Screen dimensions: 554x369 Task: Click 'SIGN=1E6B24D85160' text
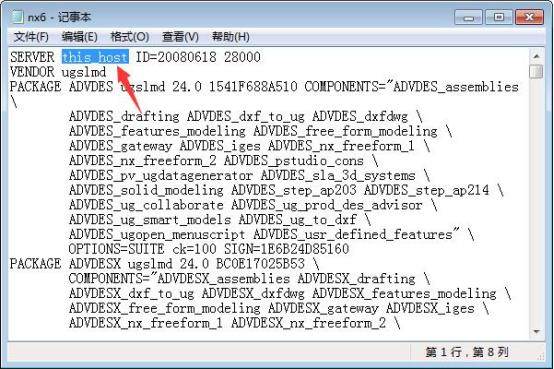click(x=287, y=249)
